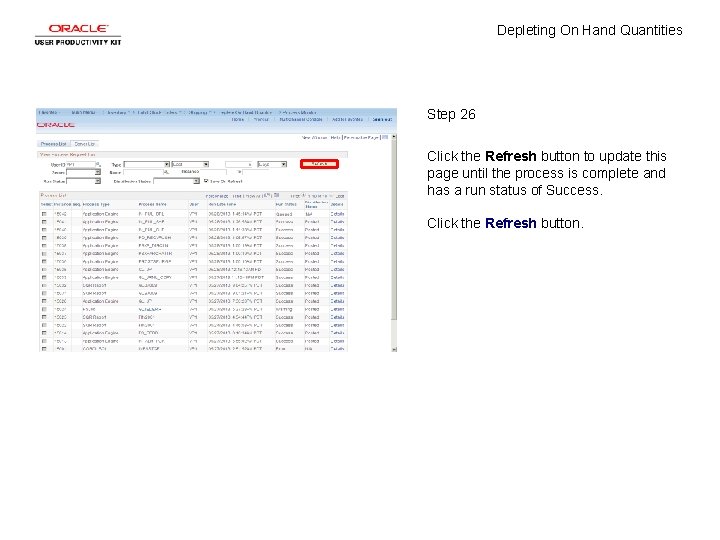
Task: Click the Name field lookup magnifier icon
Action: (x=167, y=172)
